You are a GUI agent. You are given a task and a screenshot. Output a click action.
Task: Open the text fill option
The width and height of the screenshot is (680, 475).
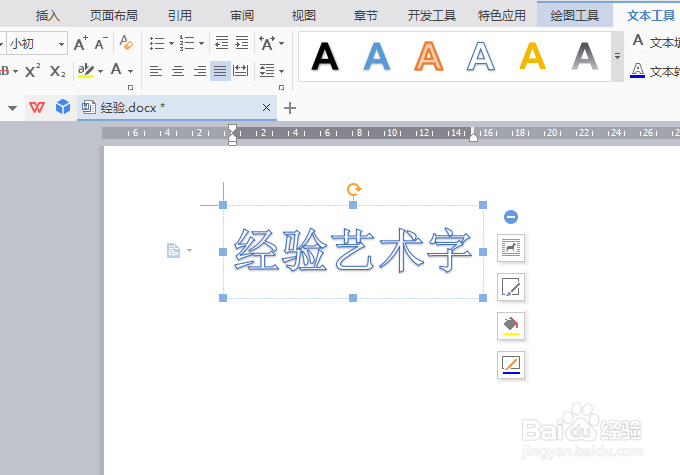pyautogui.click(x=655, y=42)
